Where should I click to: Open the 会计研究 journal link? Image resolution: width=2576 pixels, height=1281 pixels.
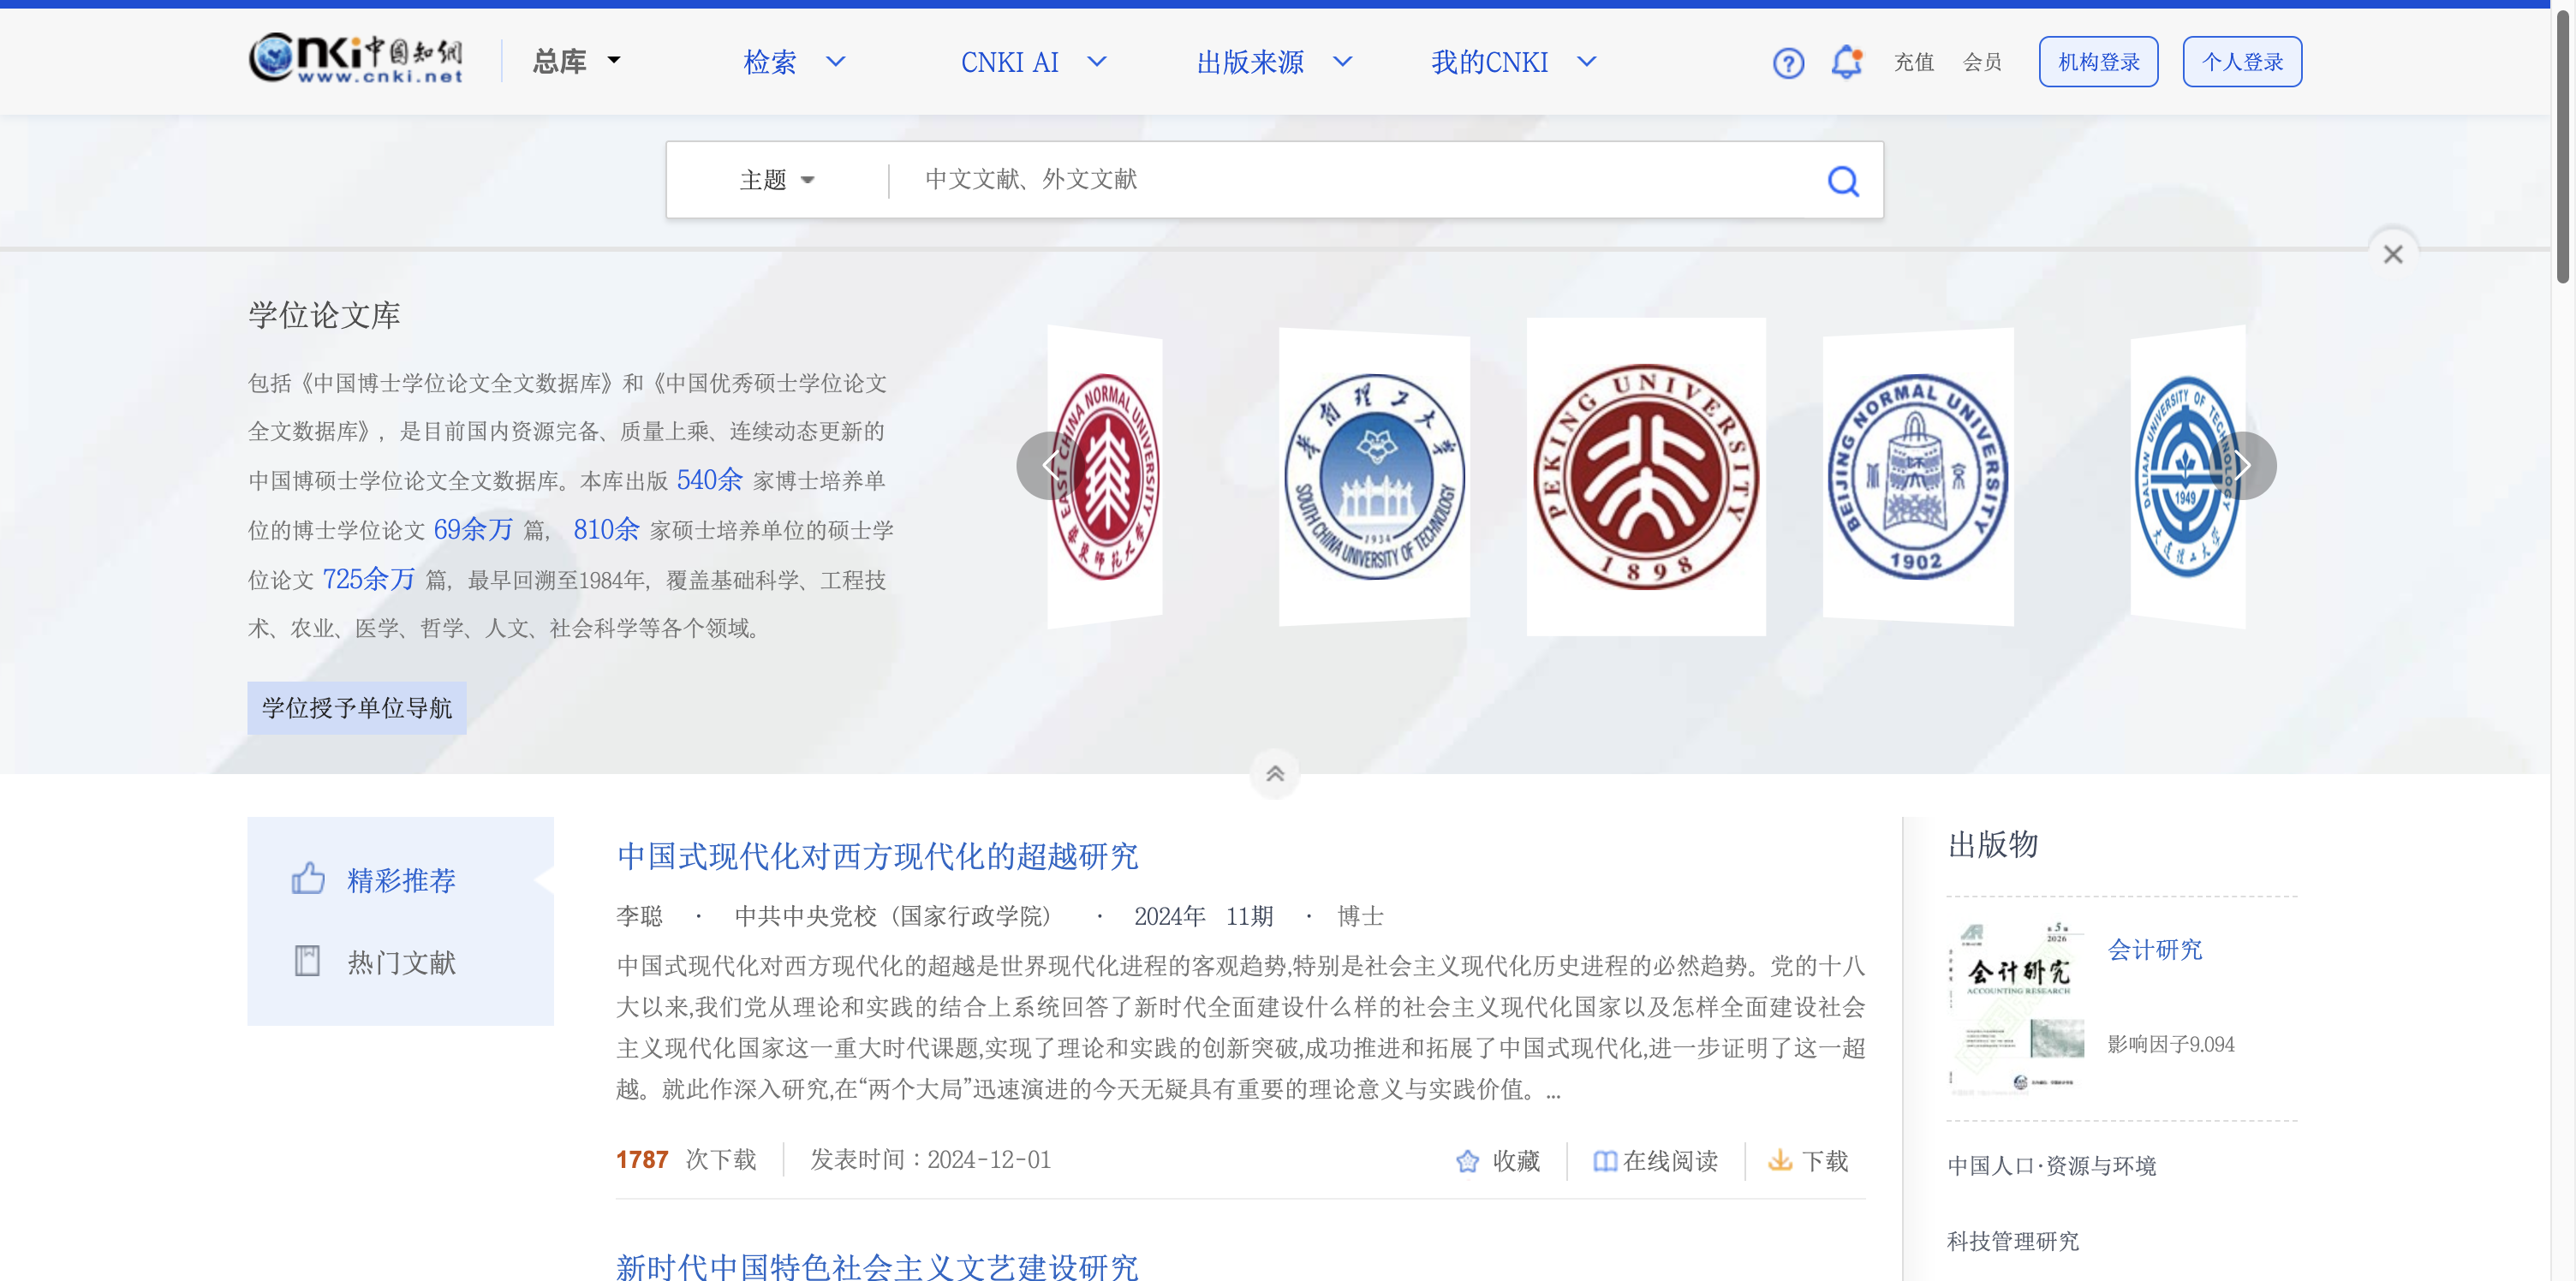(x=2154, y=950)
